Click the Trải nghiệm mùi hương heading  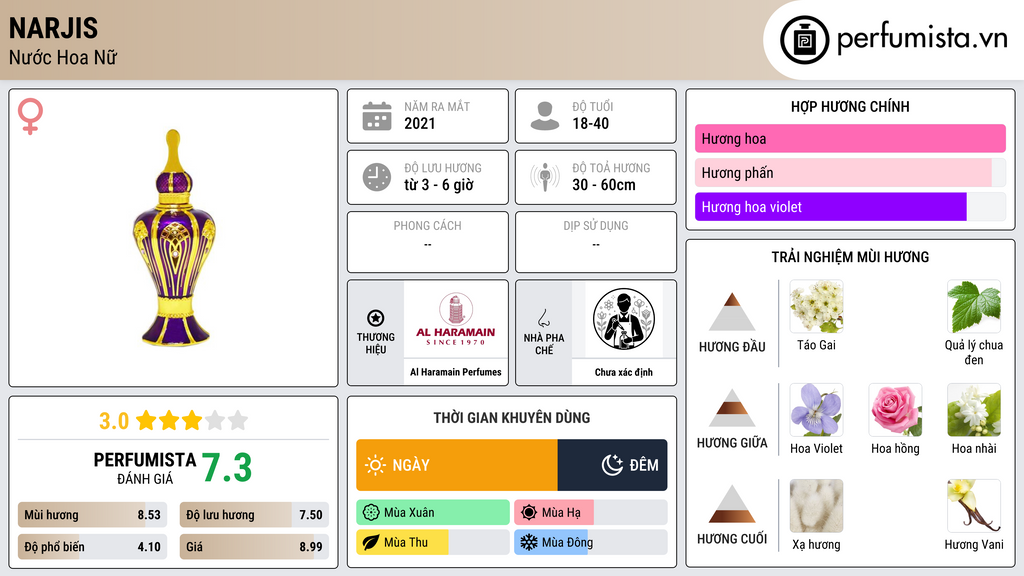(x=850, y=257)
